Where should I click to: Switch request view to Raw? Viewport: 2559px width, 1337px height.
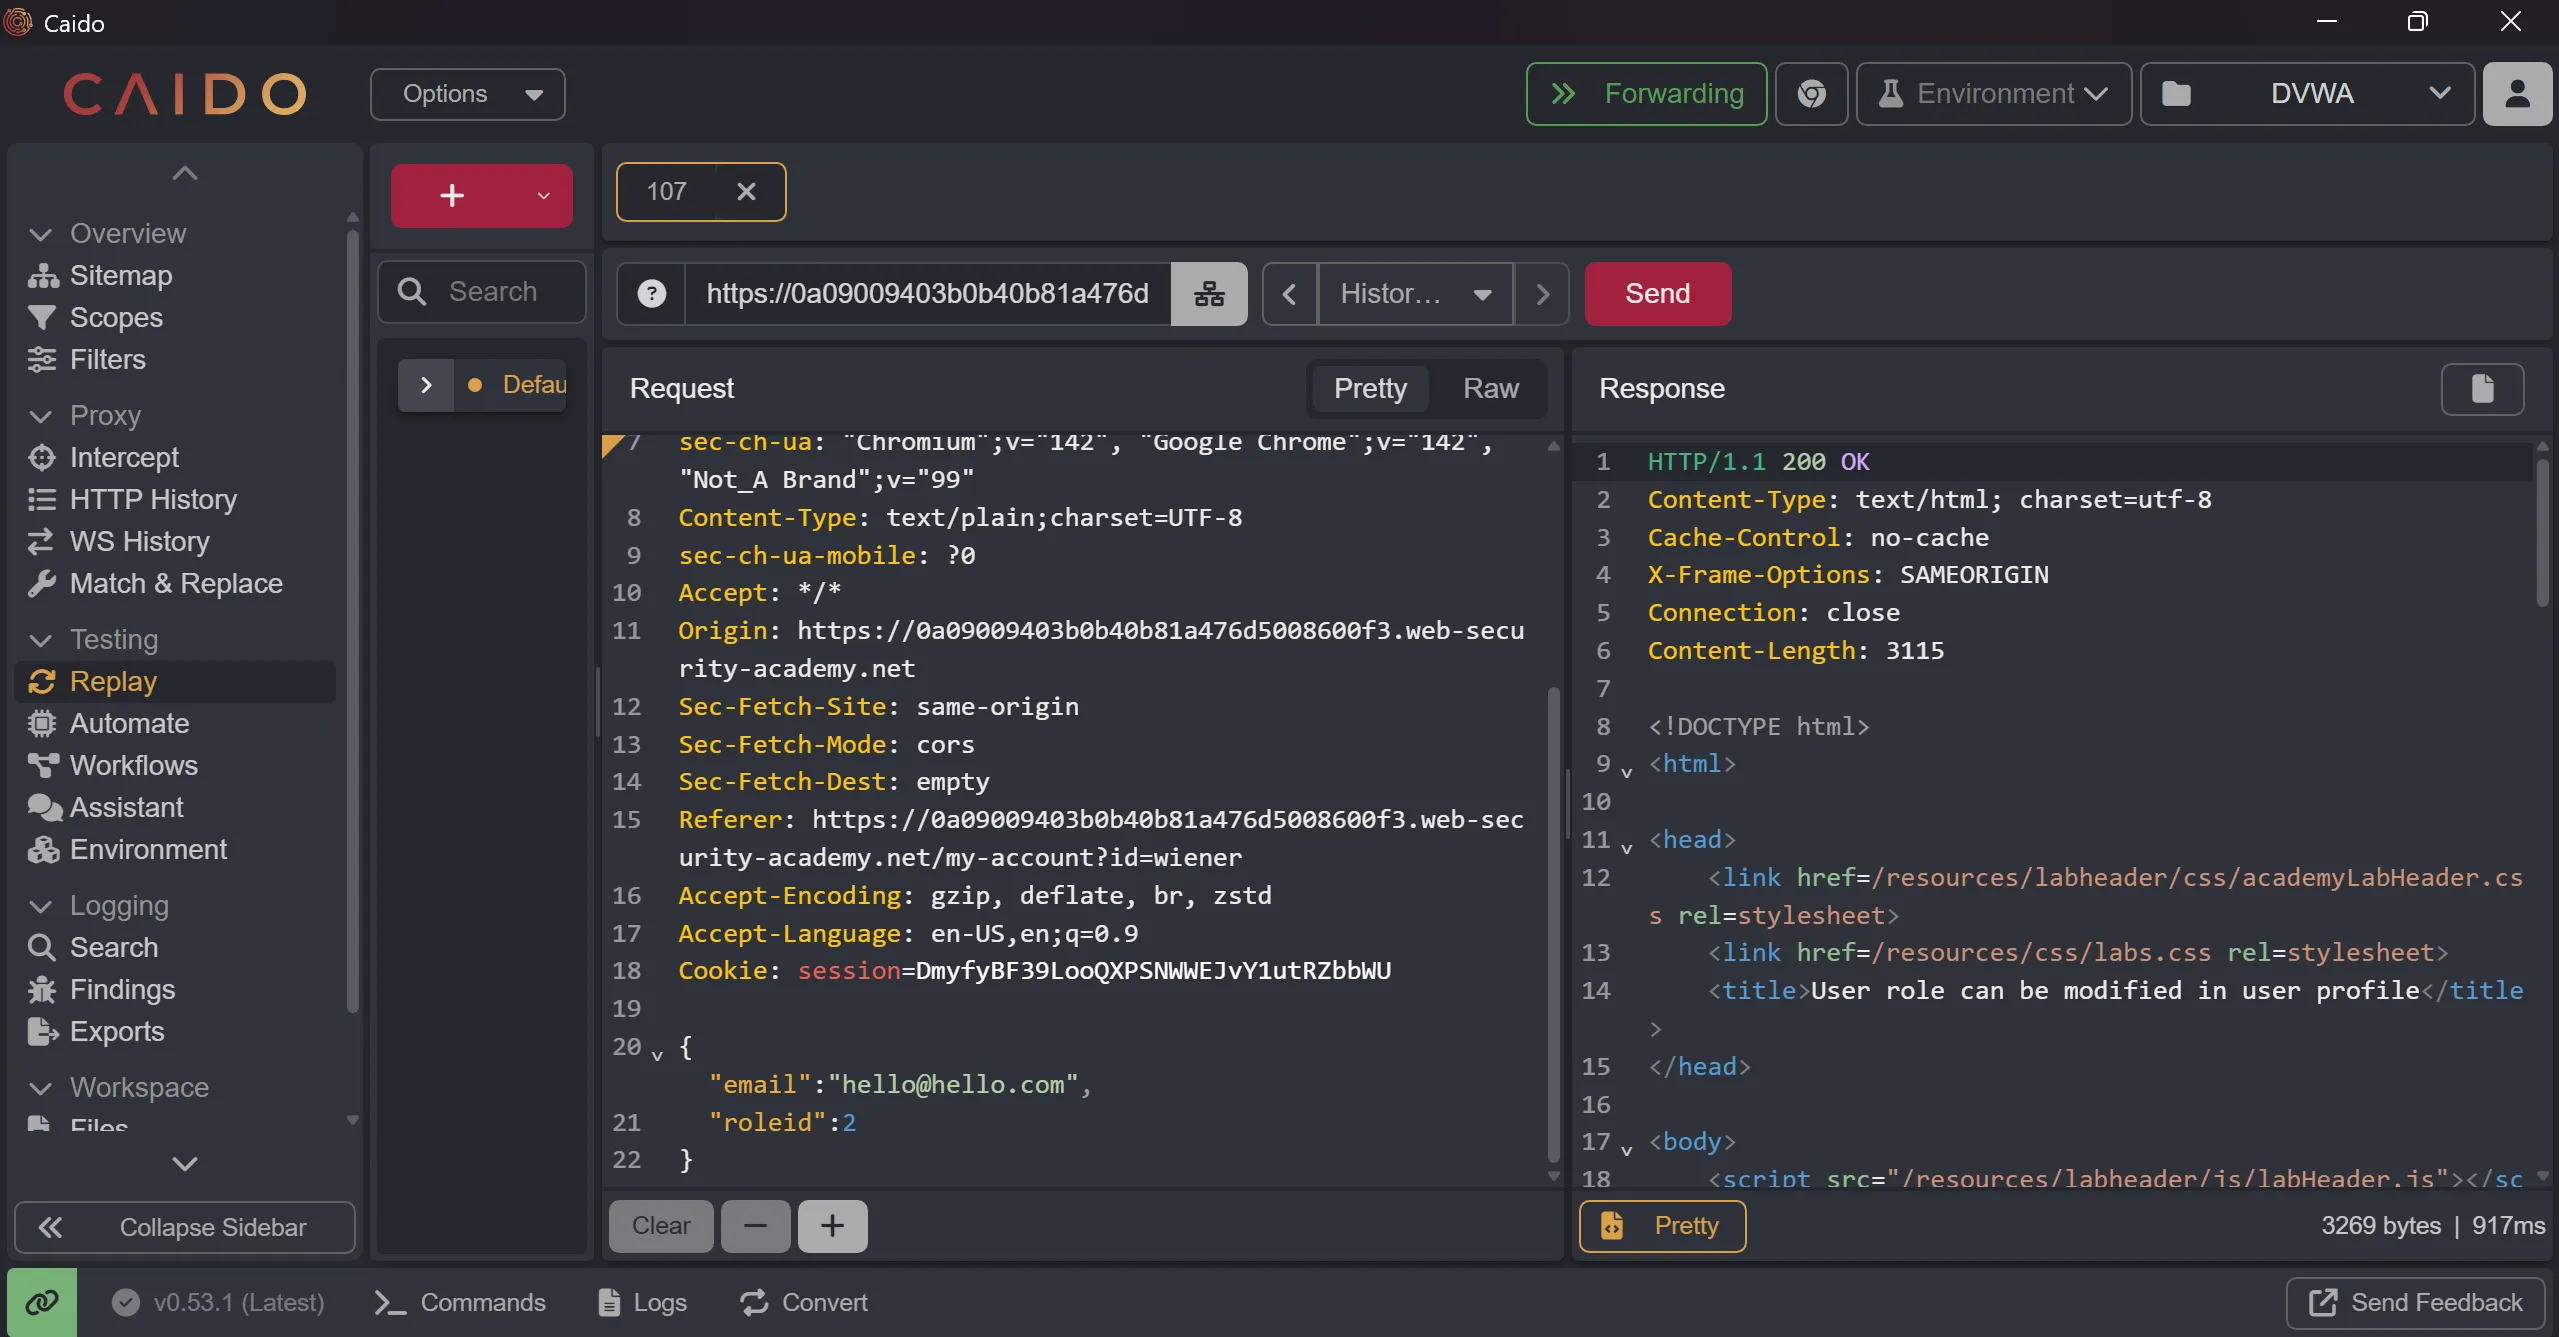(x=1490, y=388)
